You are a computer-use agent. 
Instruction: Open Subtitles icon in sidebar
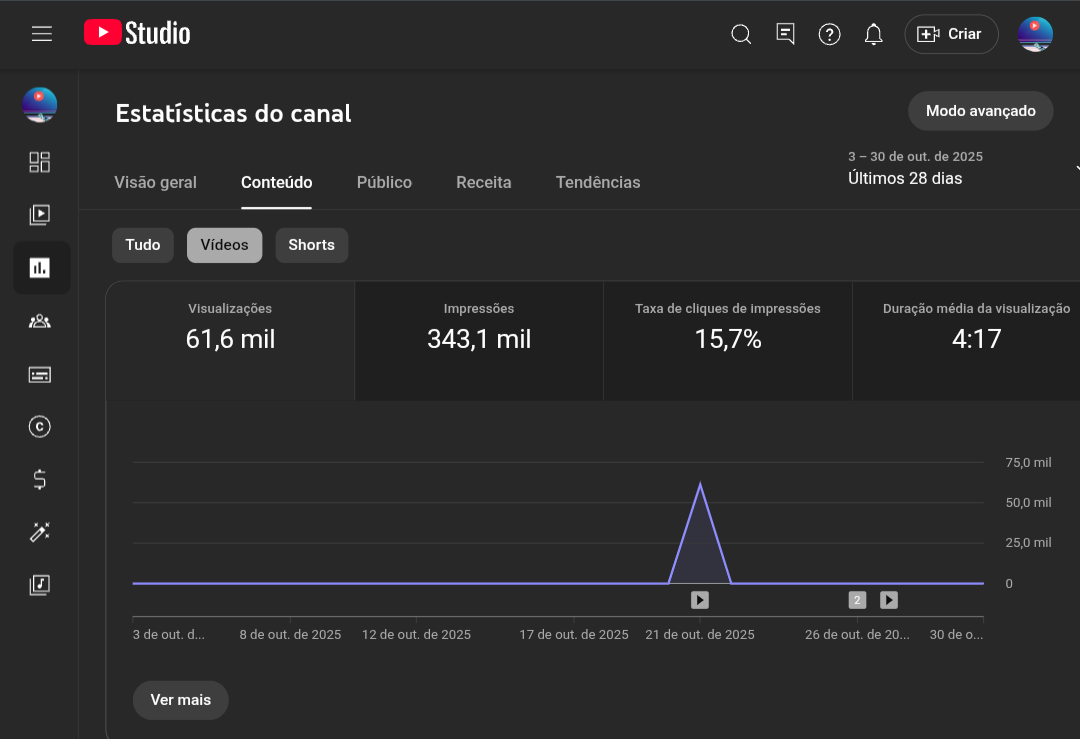click(x=40, y=374)
